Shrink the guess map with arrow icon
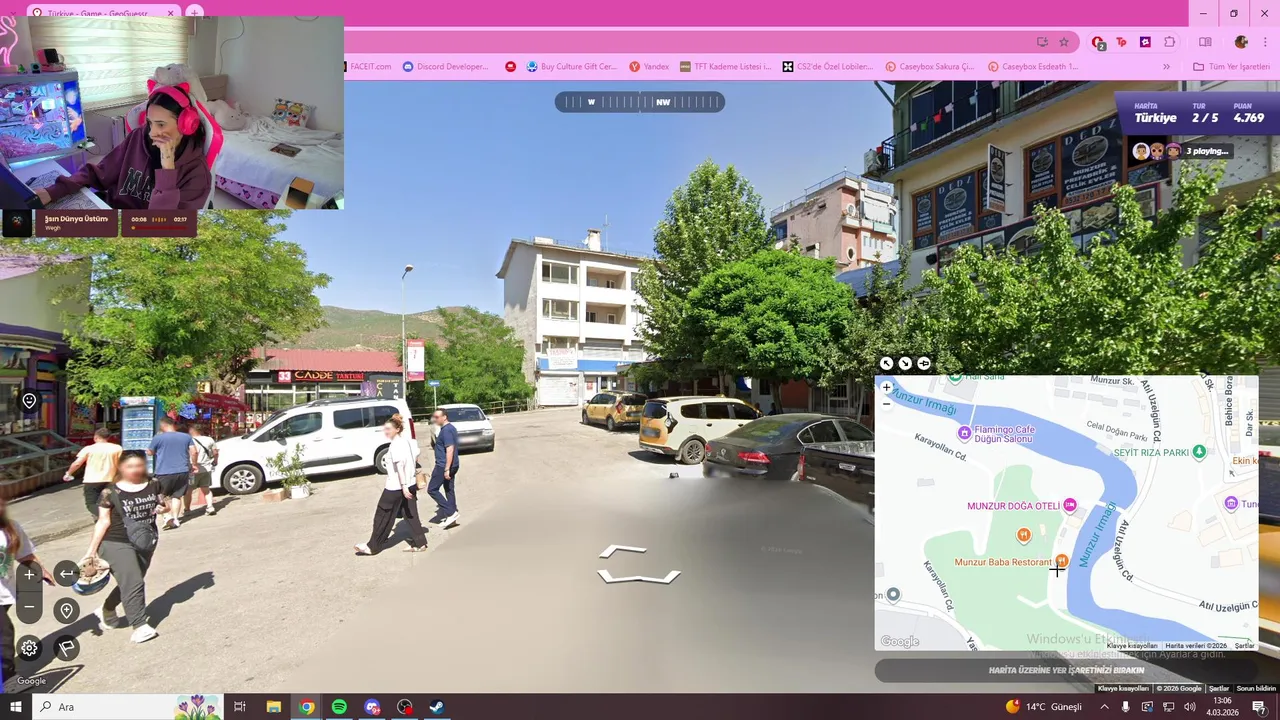1280x720 pixels. point(905,364)
